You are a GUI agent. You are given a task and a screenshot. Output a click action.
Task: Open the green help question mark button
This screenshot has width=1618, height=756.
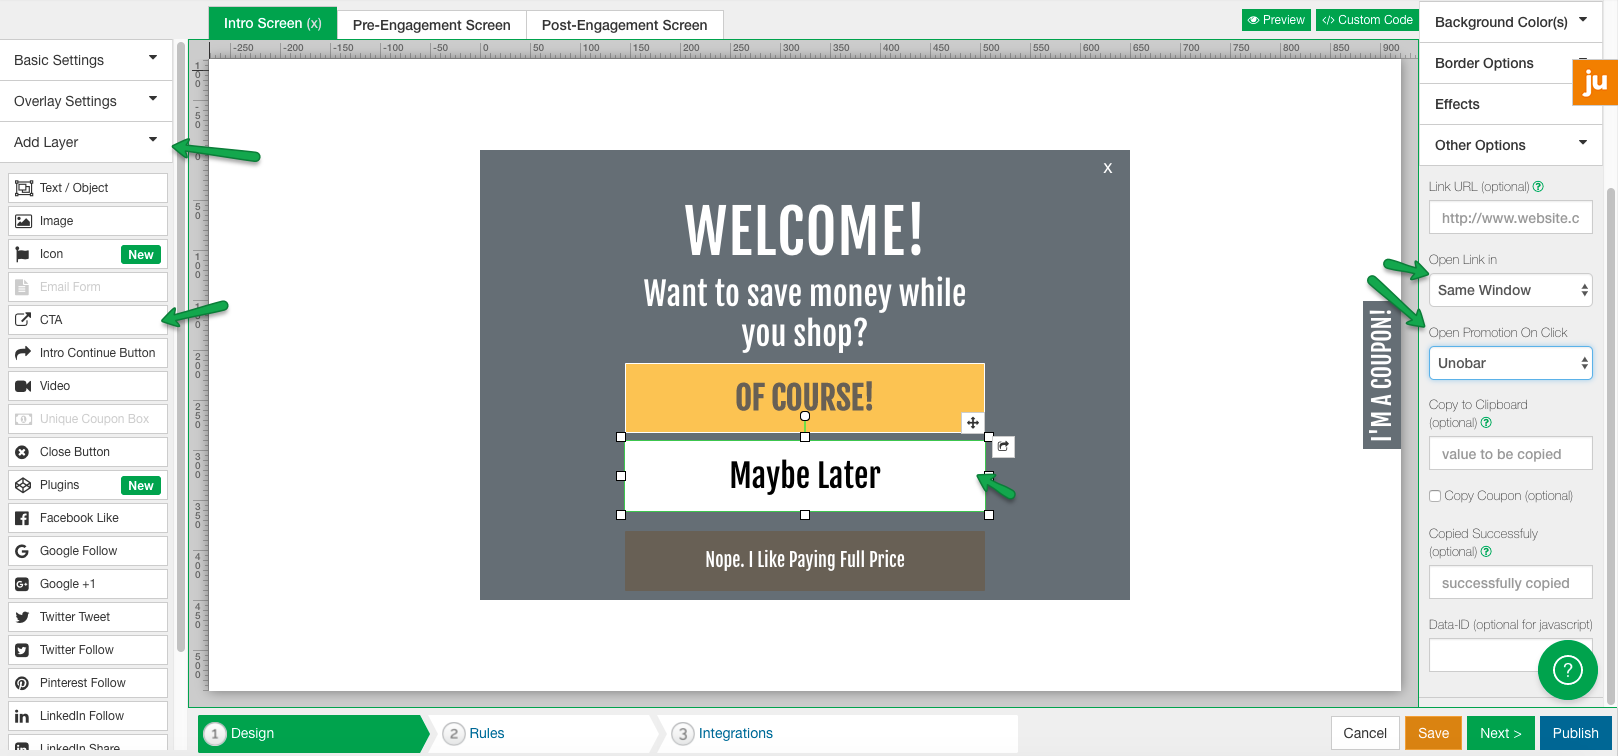click(x=1567, y=670)
